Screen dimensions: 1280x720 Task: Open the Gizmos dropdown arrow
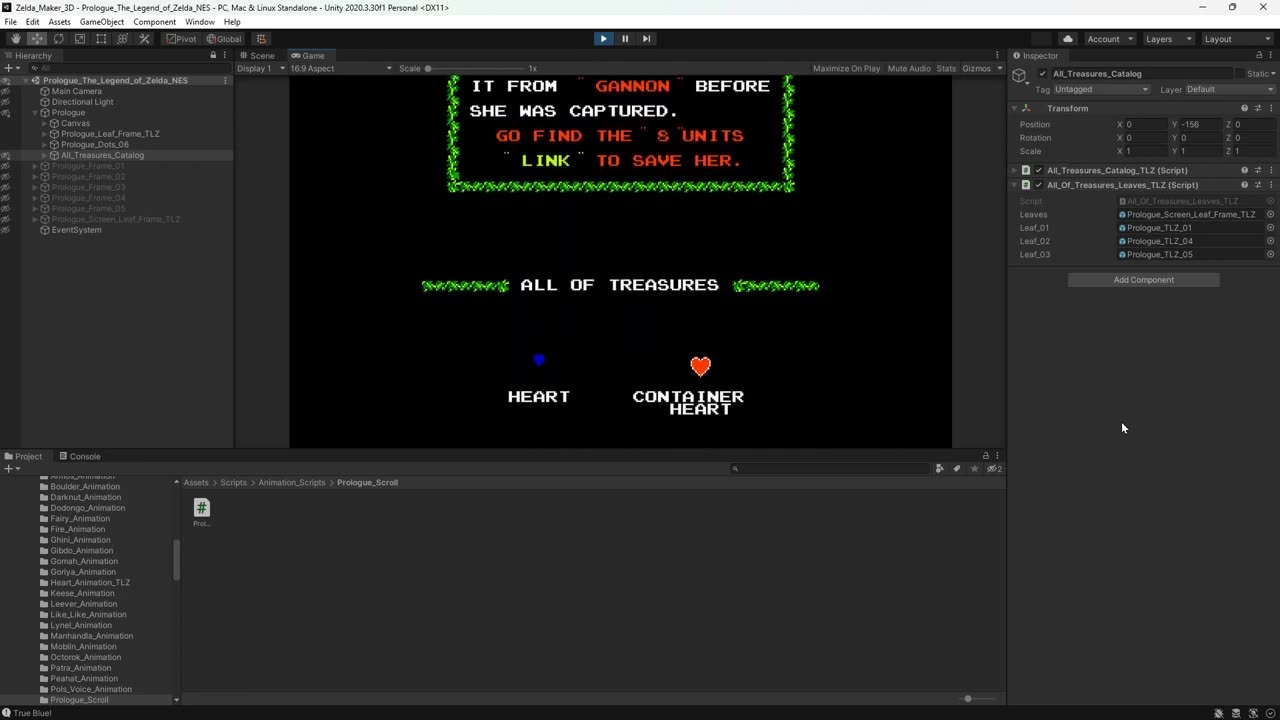(999, 69)
